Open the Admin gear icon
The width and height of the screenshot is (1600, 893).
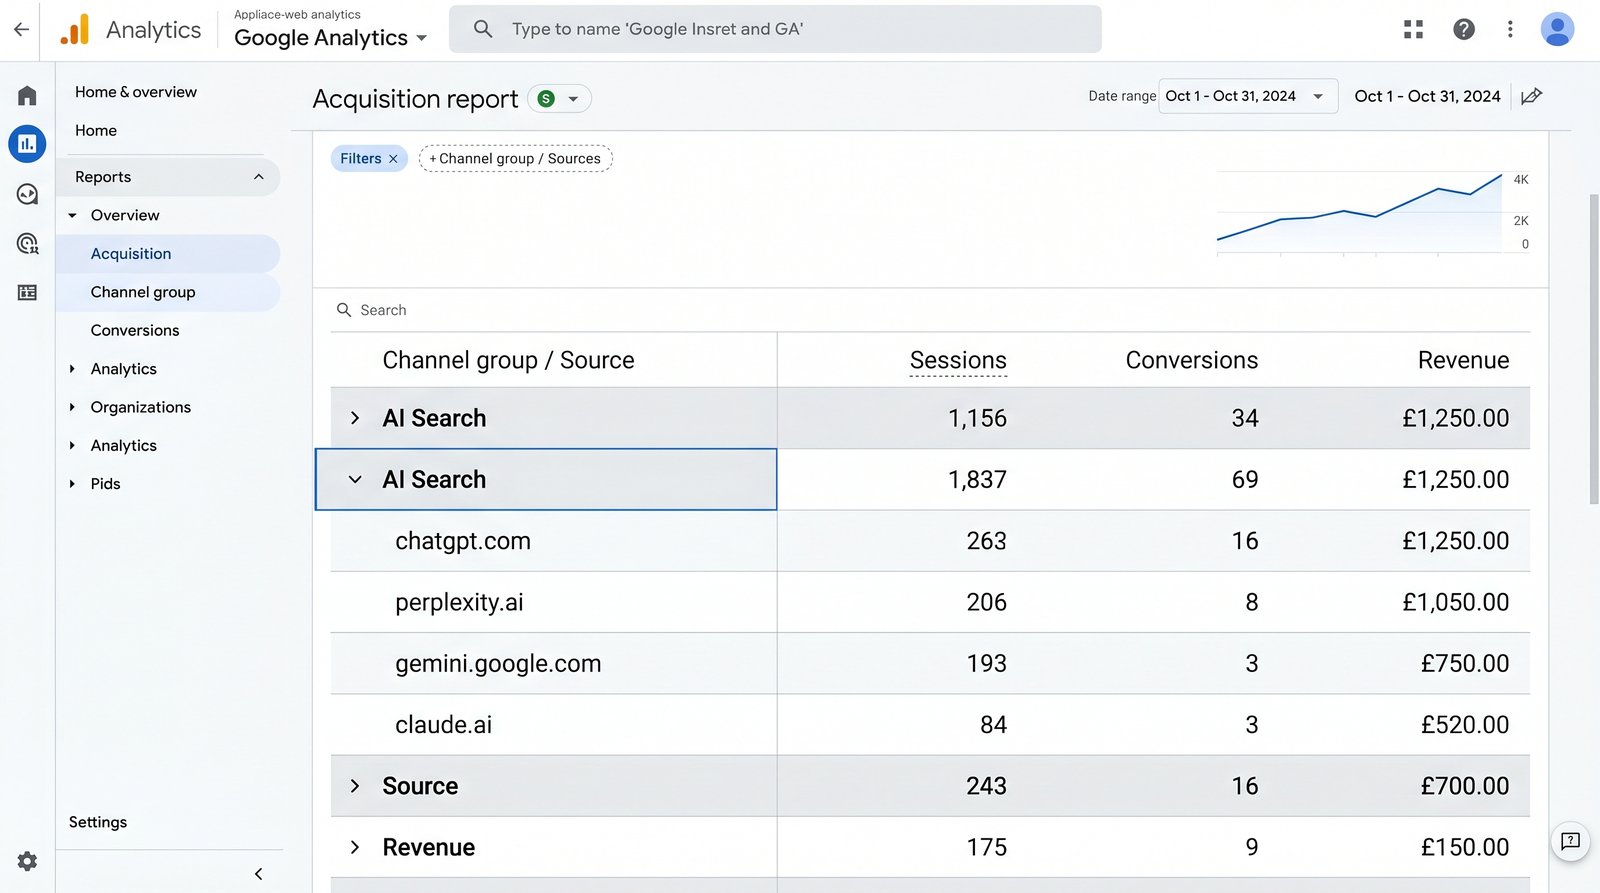(x=27, y=861)
